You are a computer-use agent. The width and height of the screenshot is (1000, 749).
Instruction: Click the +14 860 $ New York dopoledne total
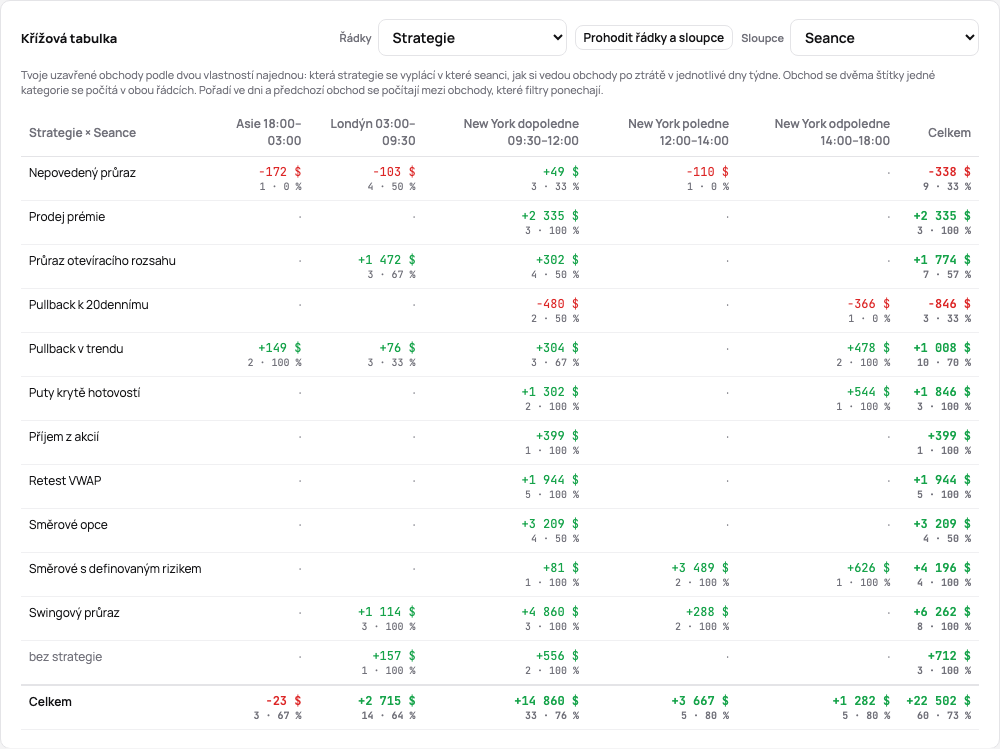[547, 701]
